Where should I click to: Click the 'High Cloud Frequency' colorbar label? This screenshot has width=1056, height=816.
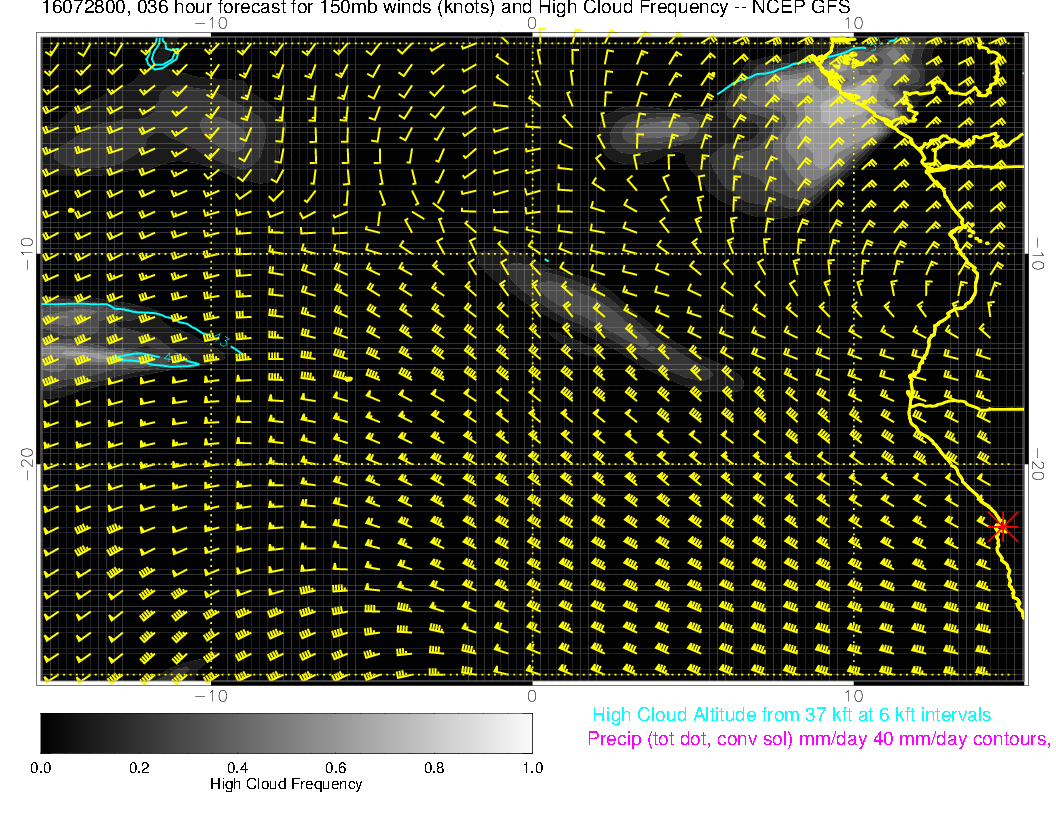point(286,784)
